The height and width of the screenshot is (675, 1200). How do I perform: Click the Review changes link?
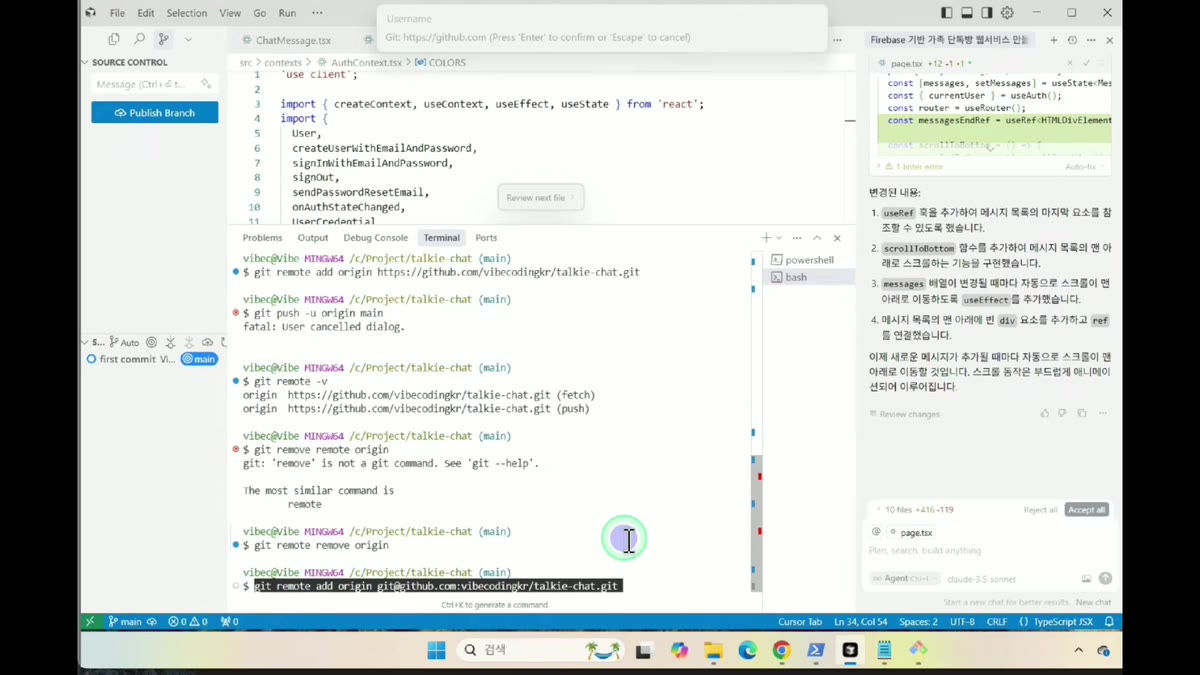pyautogui.click(x=905, y=414)
